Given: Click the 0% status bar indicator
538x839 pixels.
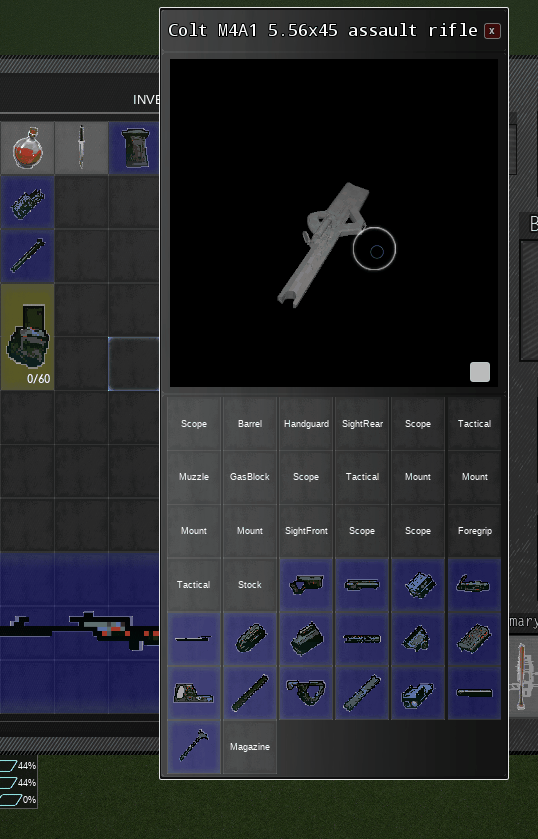Looking at the screenshot, I should tap(18, 800).
